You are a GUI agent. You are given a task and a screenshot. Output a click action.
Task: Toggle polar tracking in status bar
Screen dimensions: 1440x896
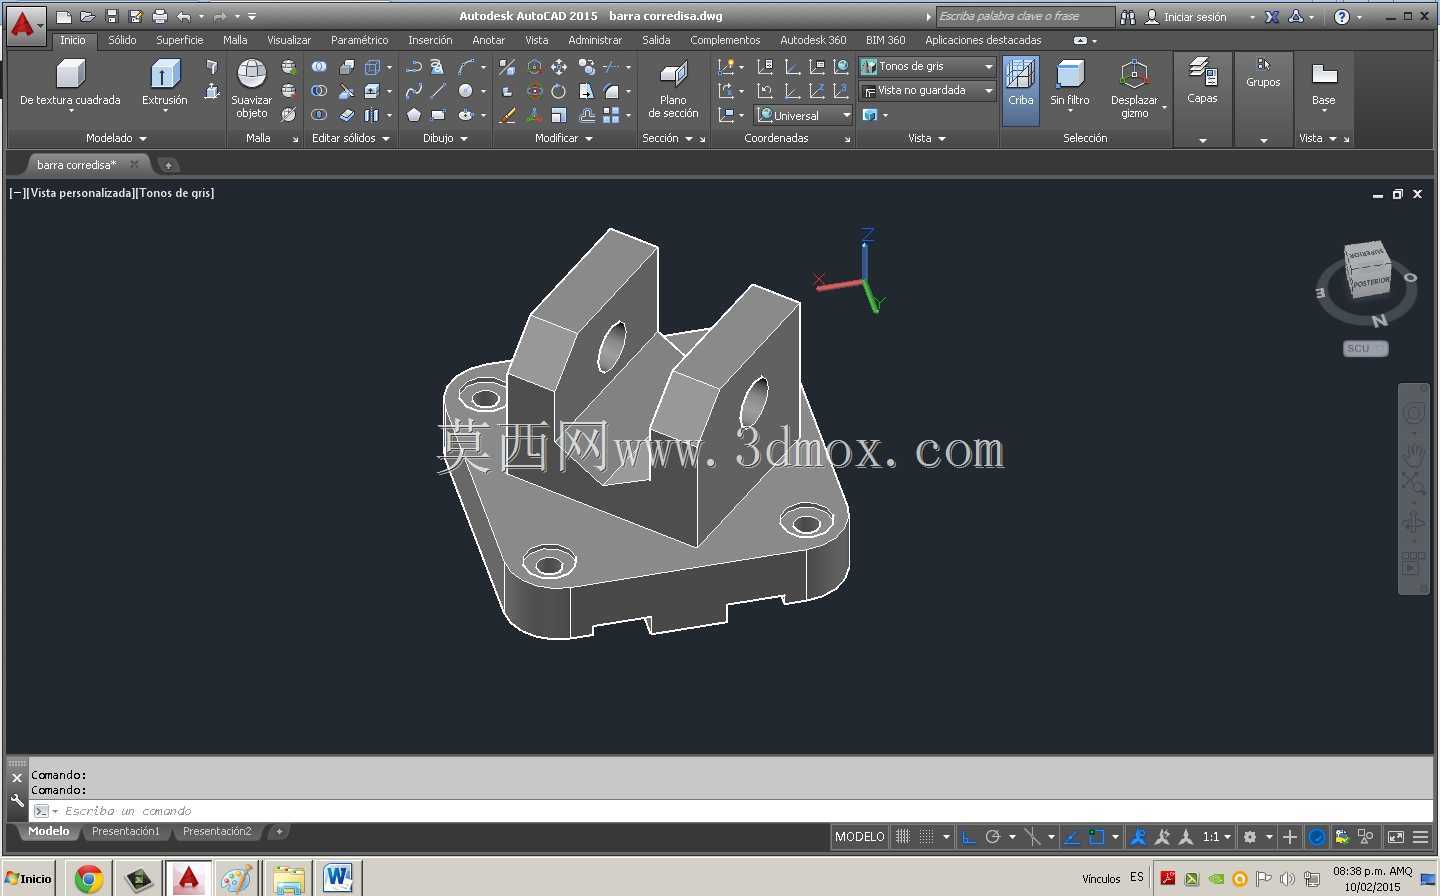pos(993,837)
